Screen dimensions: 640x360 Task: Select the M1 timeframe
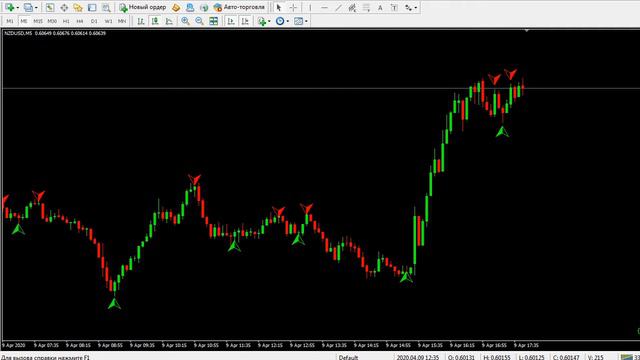click(x=10, y=21)
